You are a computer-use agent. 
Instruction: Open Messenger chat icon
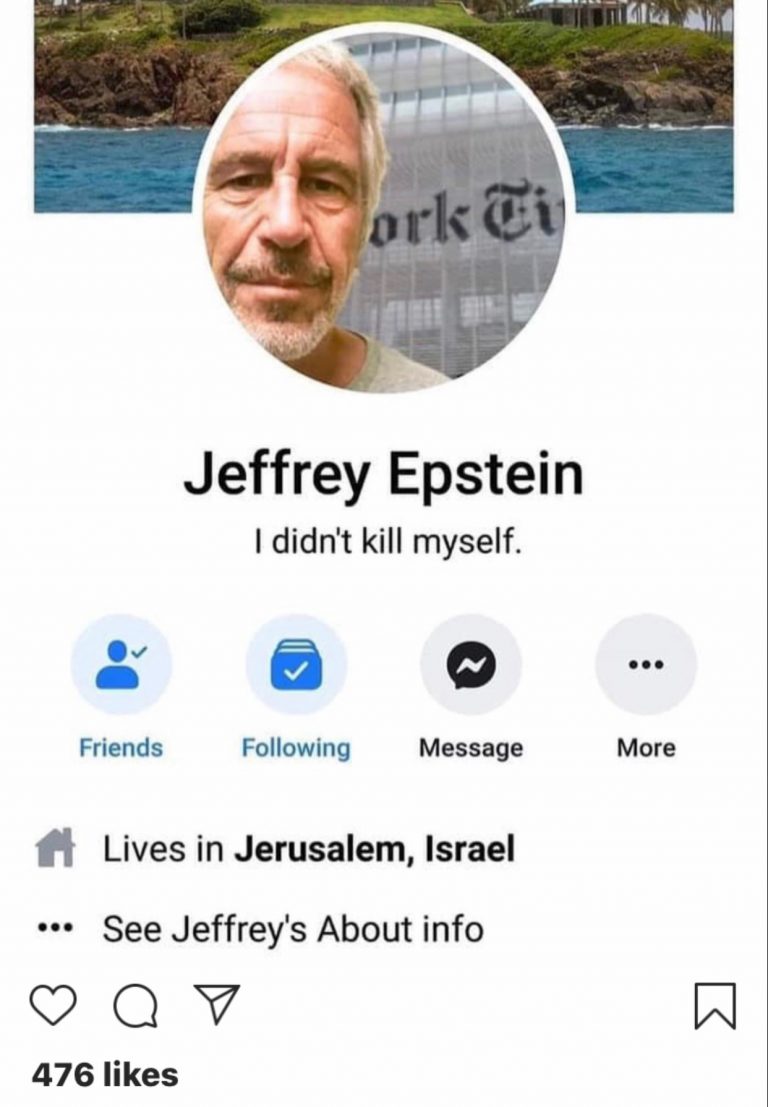tap(471, 664)
